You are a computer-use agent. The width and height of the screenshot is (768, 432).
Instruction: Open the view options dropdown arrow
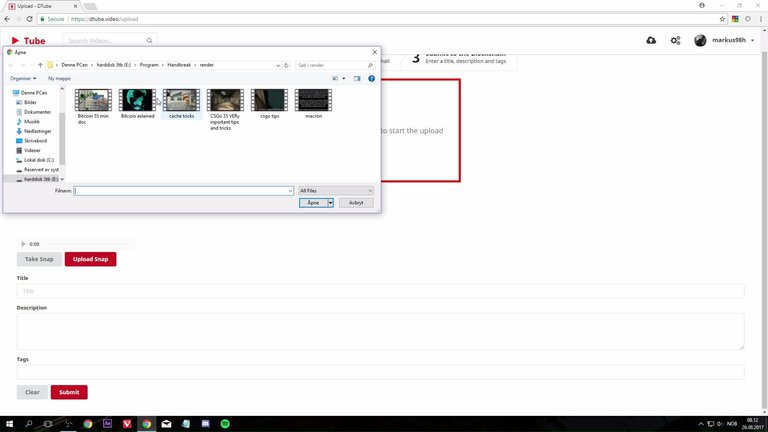click(x=343, y=78)
